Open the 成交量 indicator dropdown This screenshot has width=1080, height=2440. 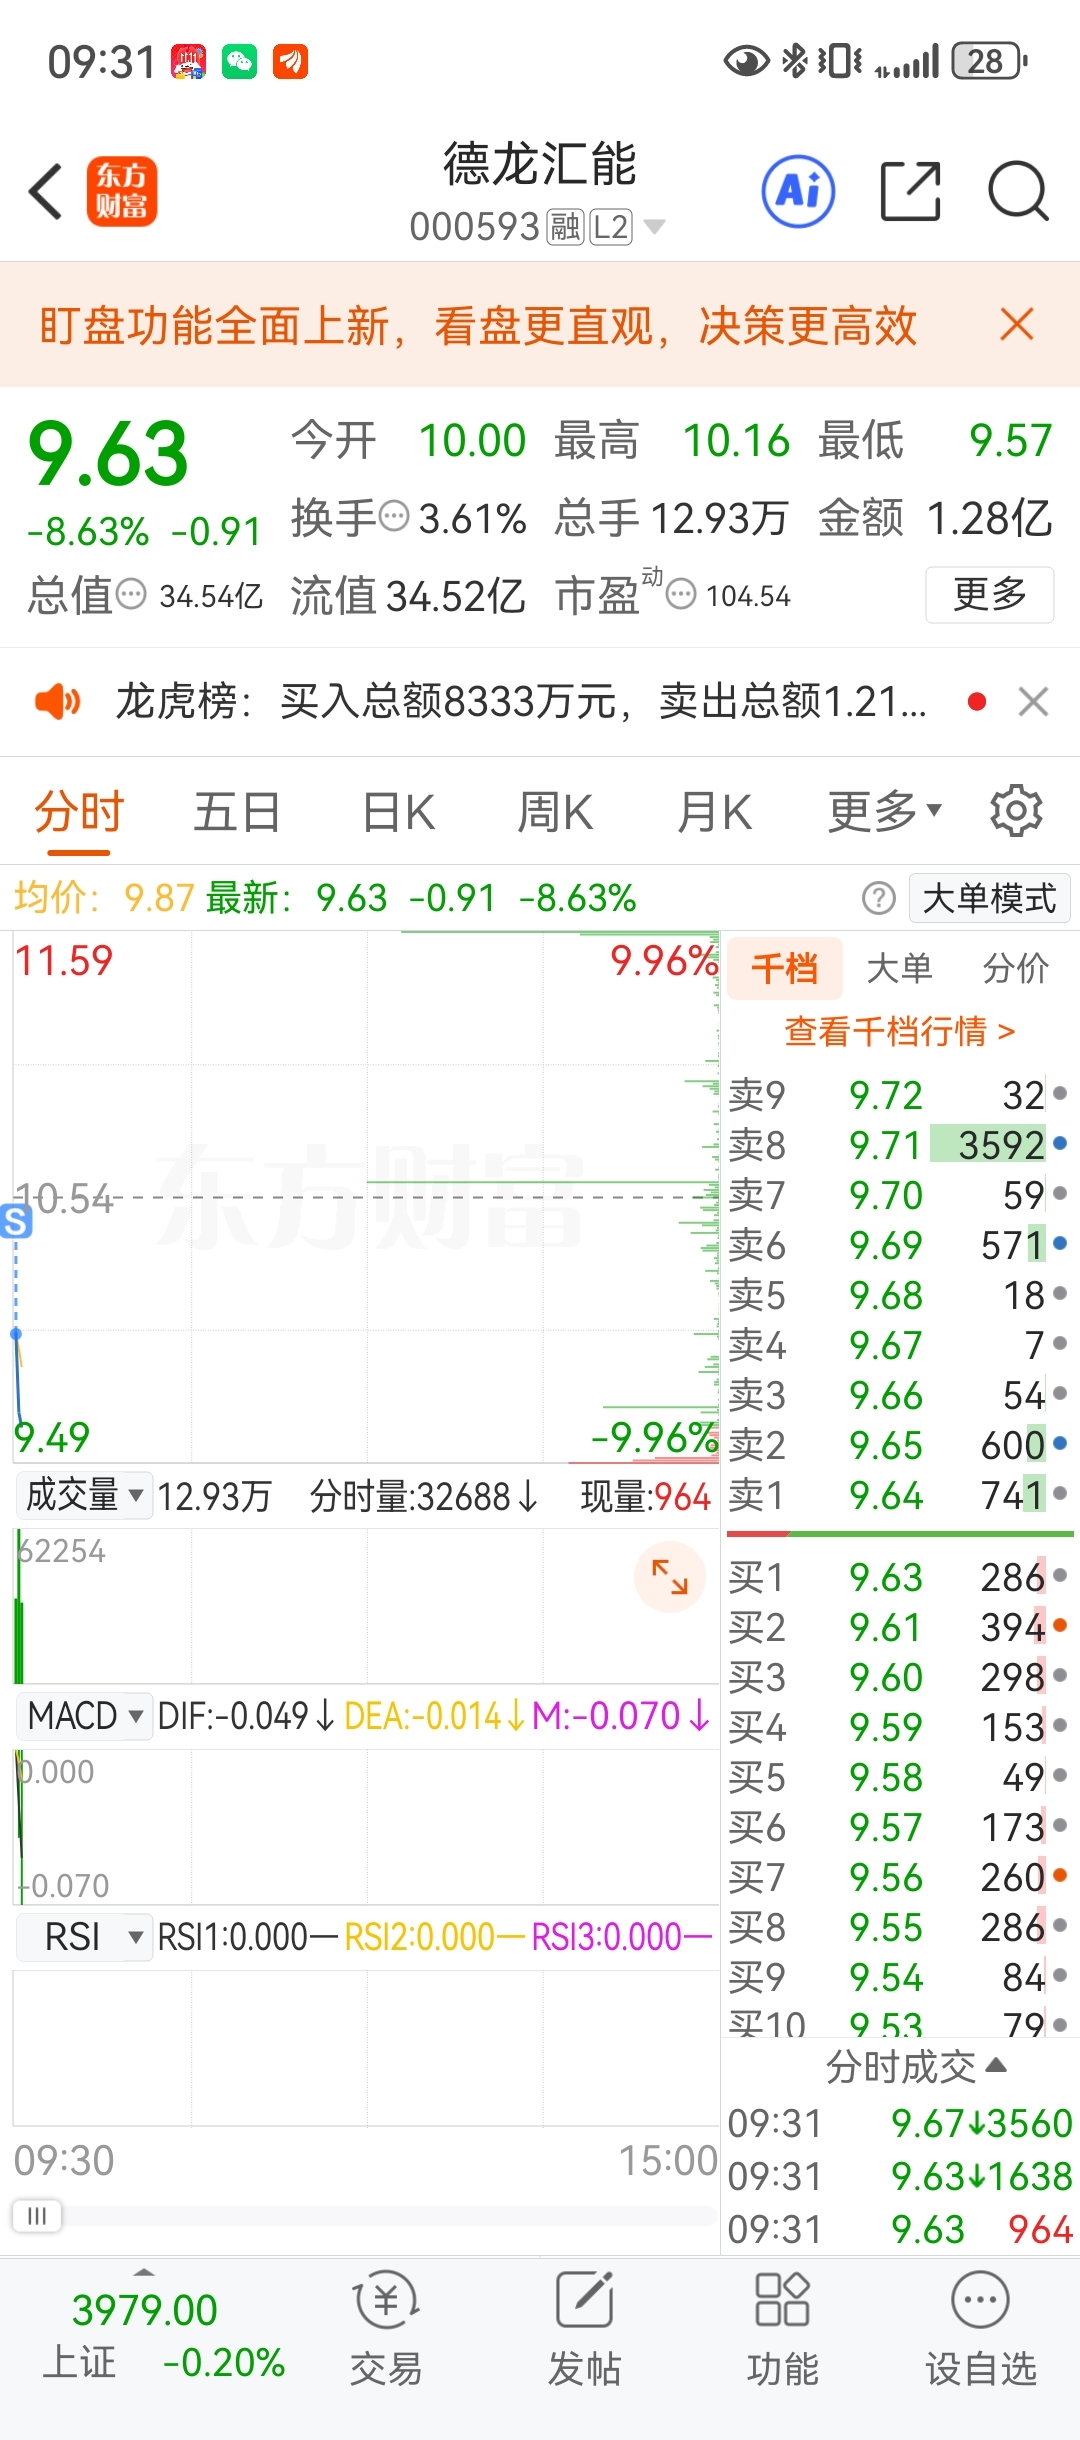point(84,1496)
